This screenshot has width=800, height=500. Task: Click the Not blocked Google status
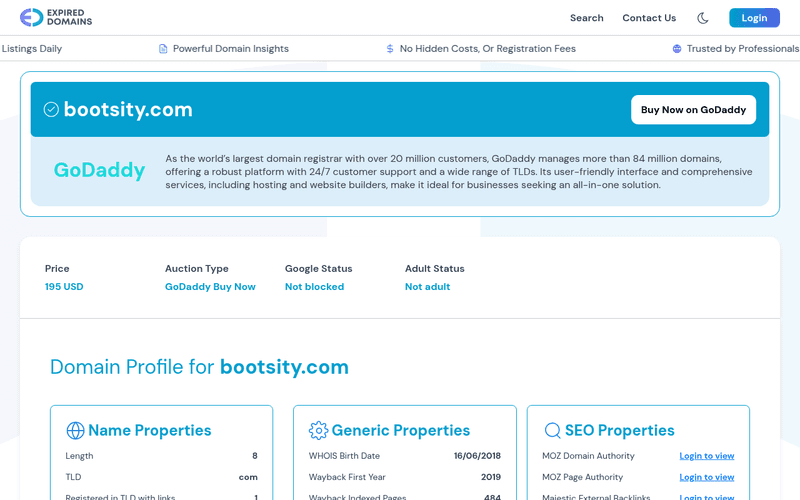point(314,287)
